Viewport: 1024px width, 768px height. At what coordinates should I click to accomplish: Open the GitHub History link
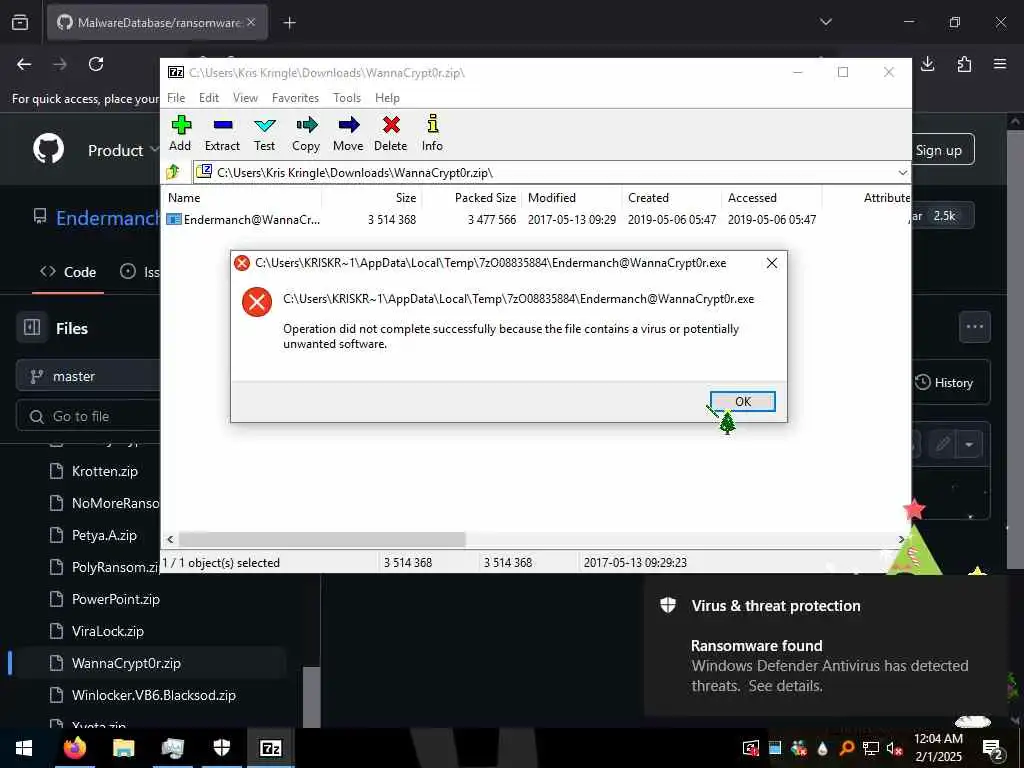coord(944,383)
